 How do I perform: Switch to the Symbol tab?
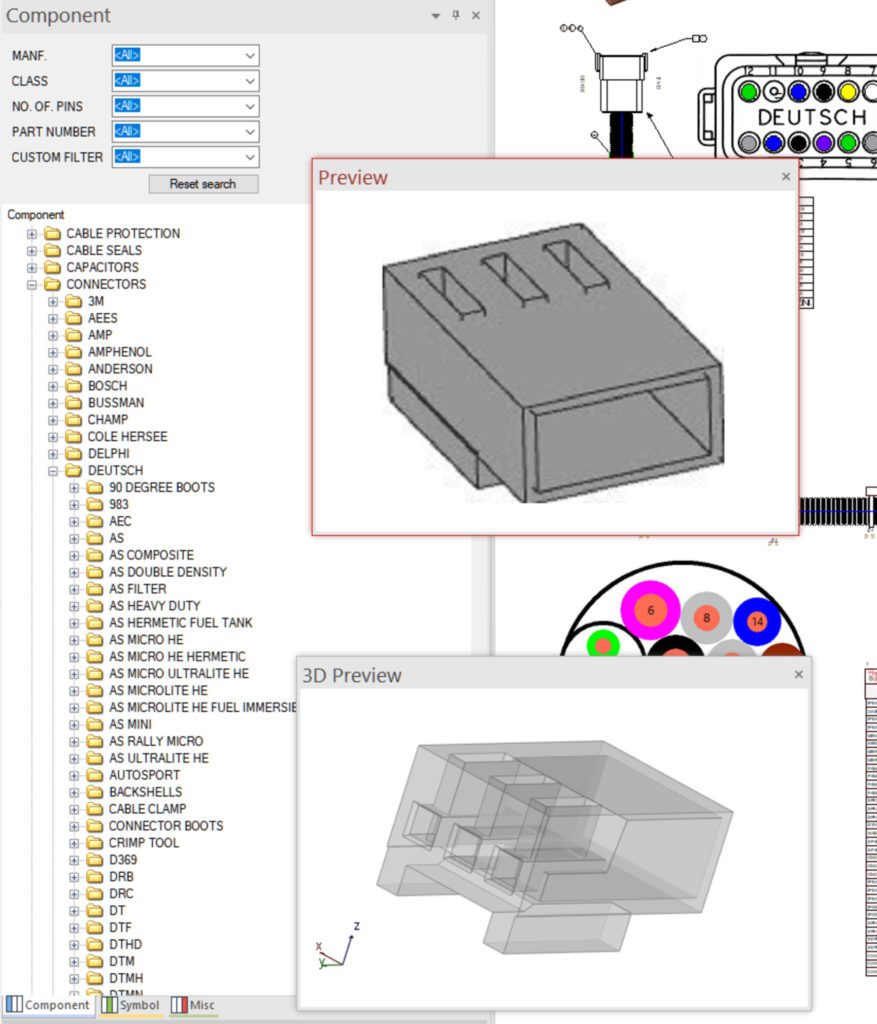pyautogui.click(x=131, y=1005)
